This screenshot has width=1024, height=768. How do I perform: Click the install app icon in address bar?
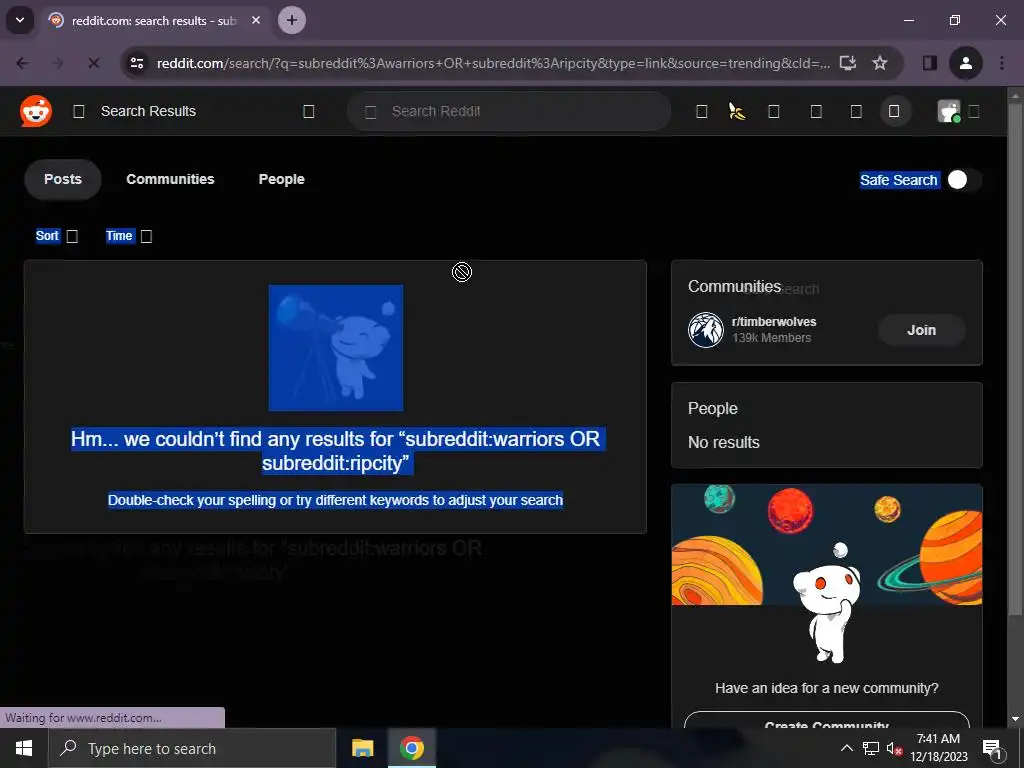pos(848,63)
